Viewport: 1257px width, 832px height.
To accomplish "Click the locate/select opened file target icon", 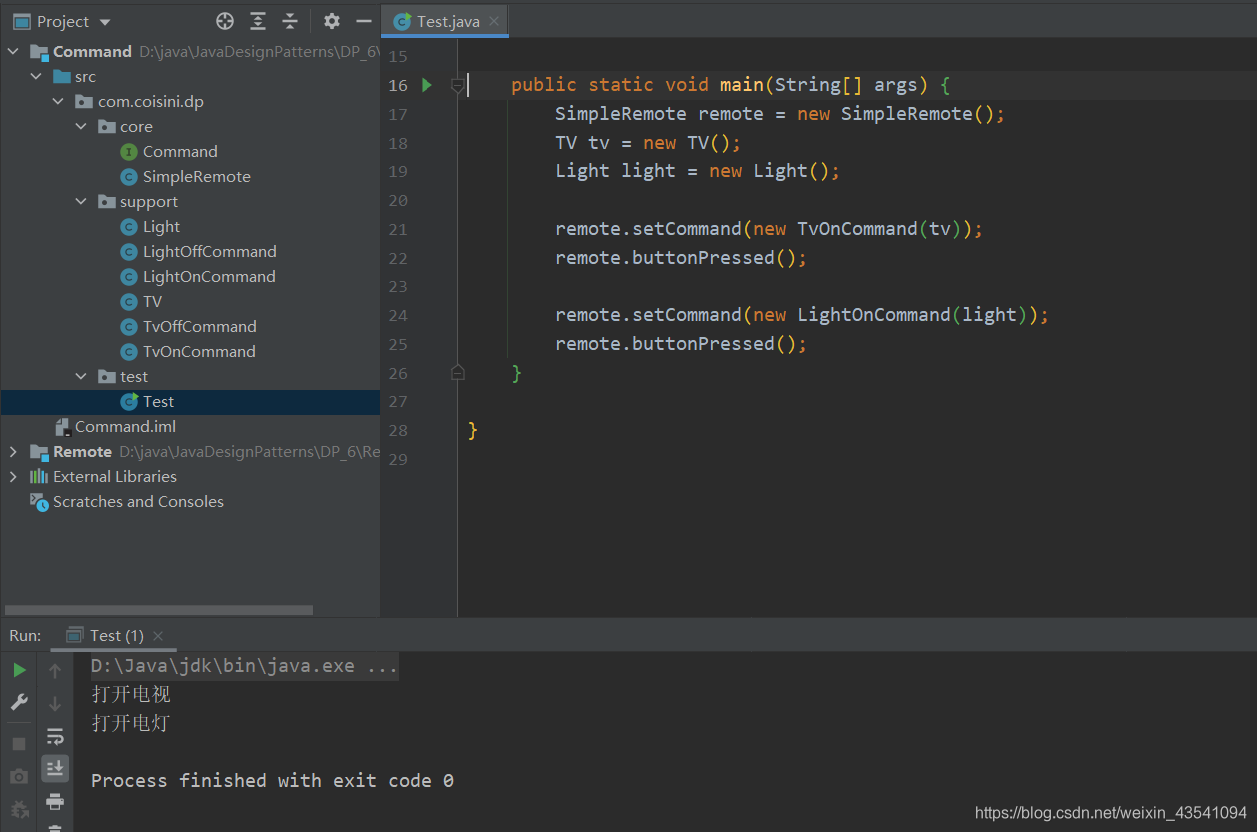I will point(225,21).
